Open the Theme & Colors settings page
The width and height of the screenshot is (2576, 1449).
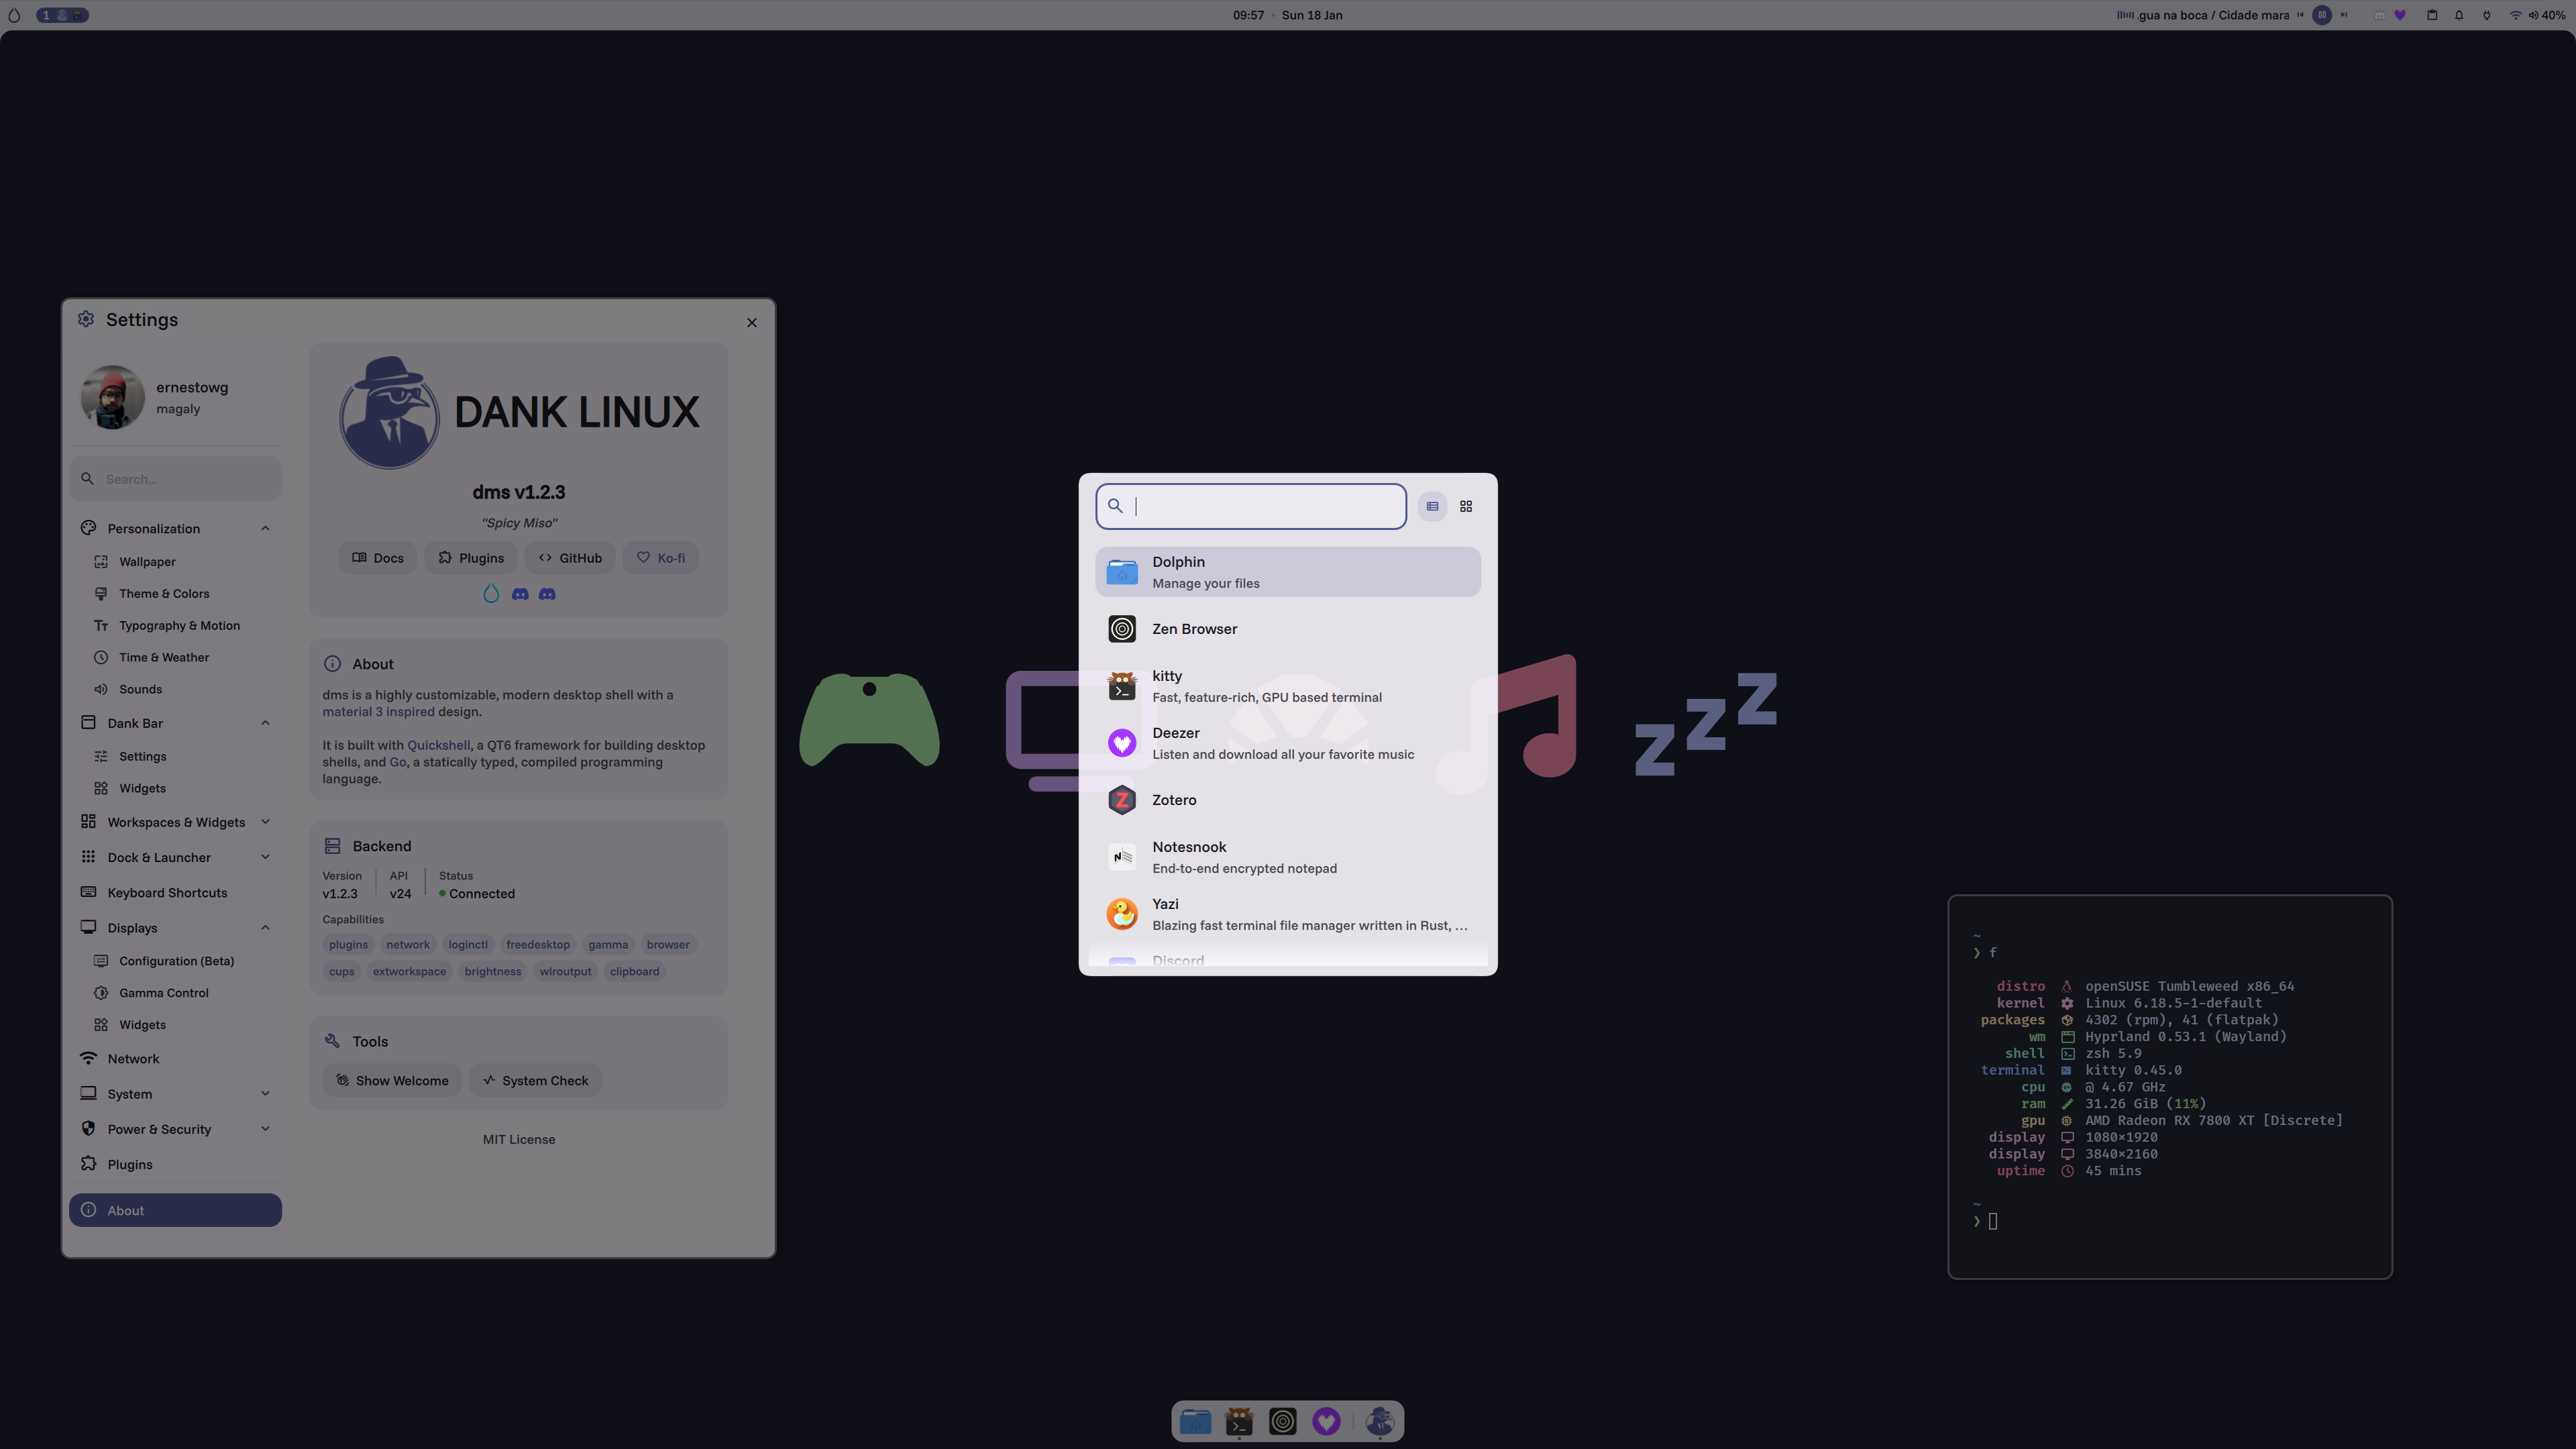(164, 593)
